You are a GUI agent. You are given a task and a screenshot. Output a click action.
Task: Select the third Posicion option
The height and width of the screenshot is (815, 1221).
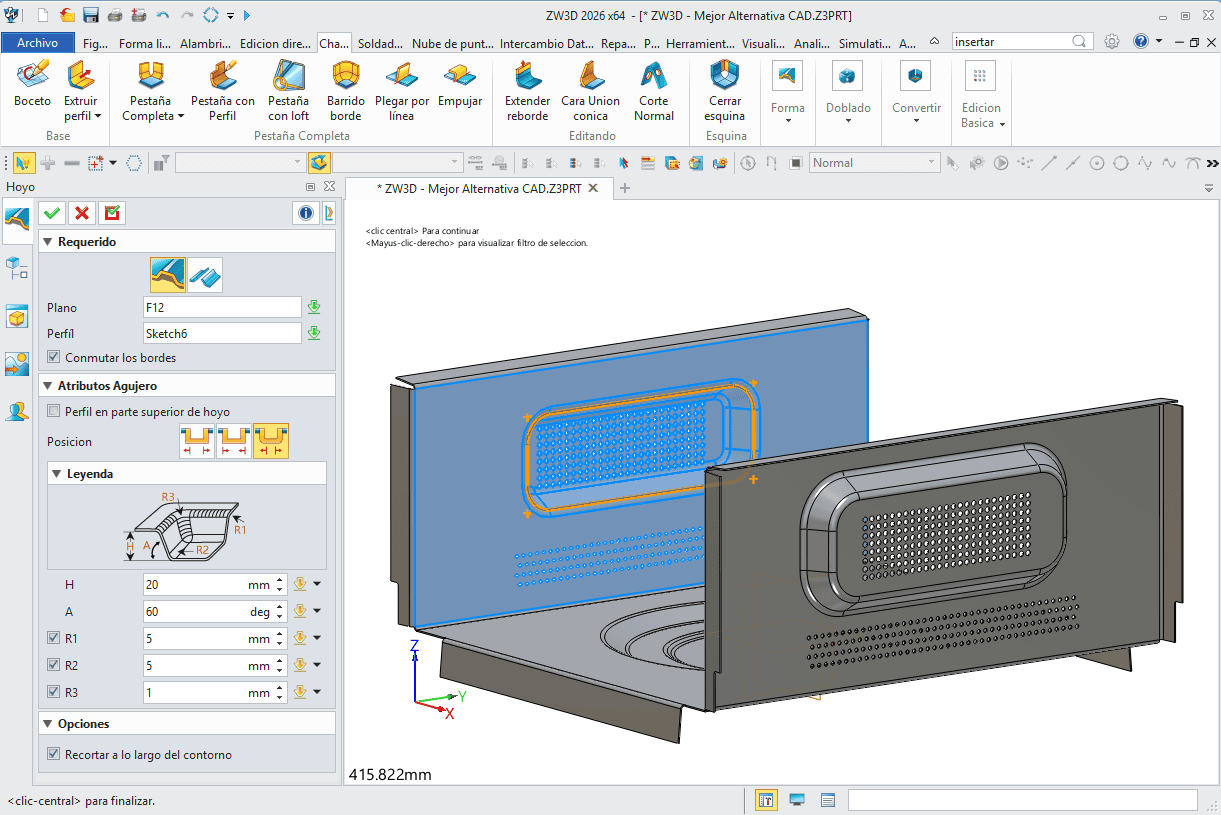(271, 441)
